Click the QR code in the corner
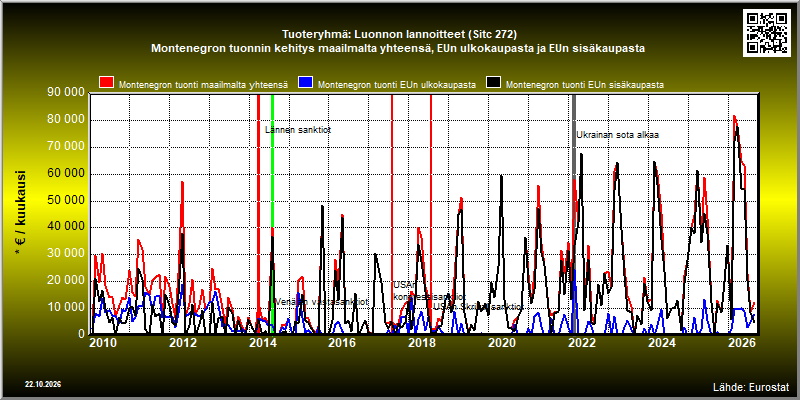The height and width of the screenshot is (400, 800). (x=769, y=32)
